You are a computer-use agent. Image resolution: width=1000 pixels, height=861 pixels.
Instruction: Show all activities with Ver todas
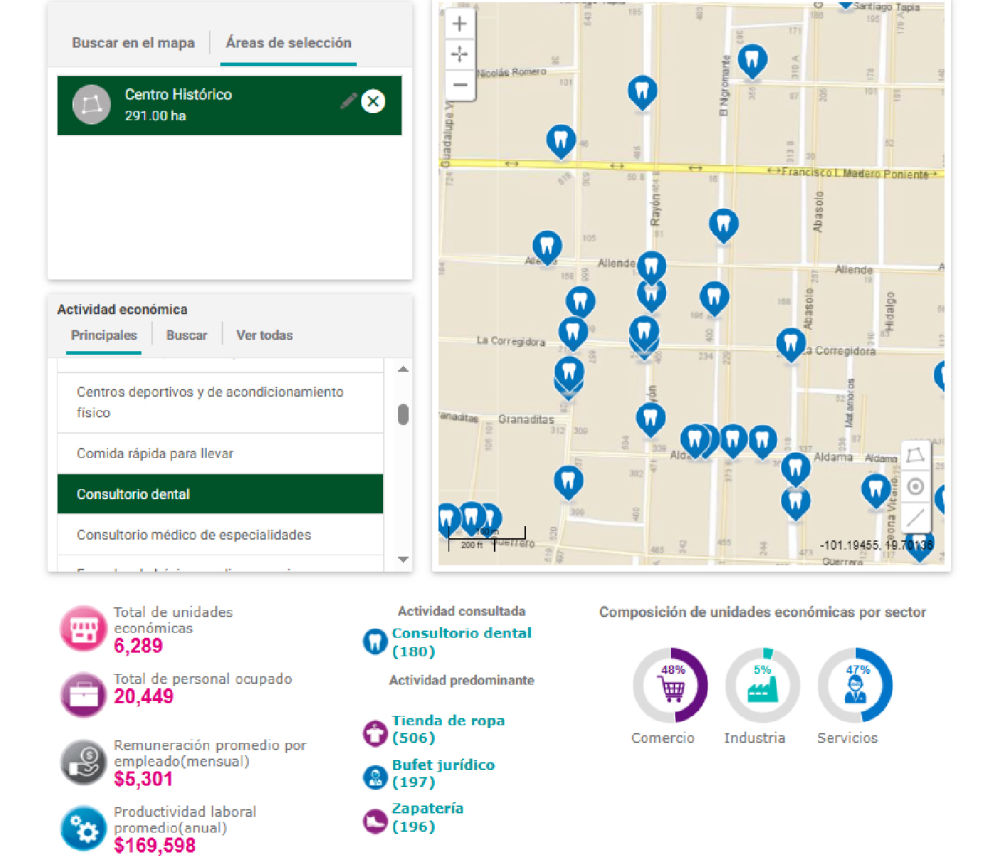pyautogui.click(x=264, y=336)
